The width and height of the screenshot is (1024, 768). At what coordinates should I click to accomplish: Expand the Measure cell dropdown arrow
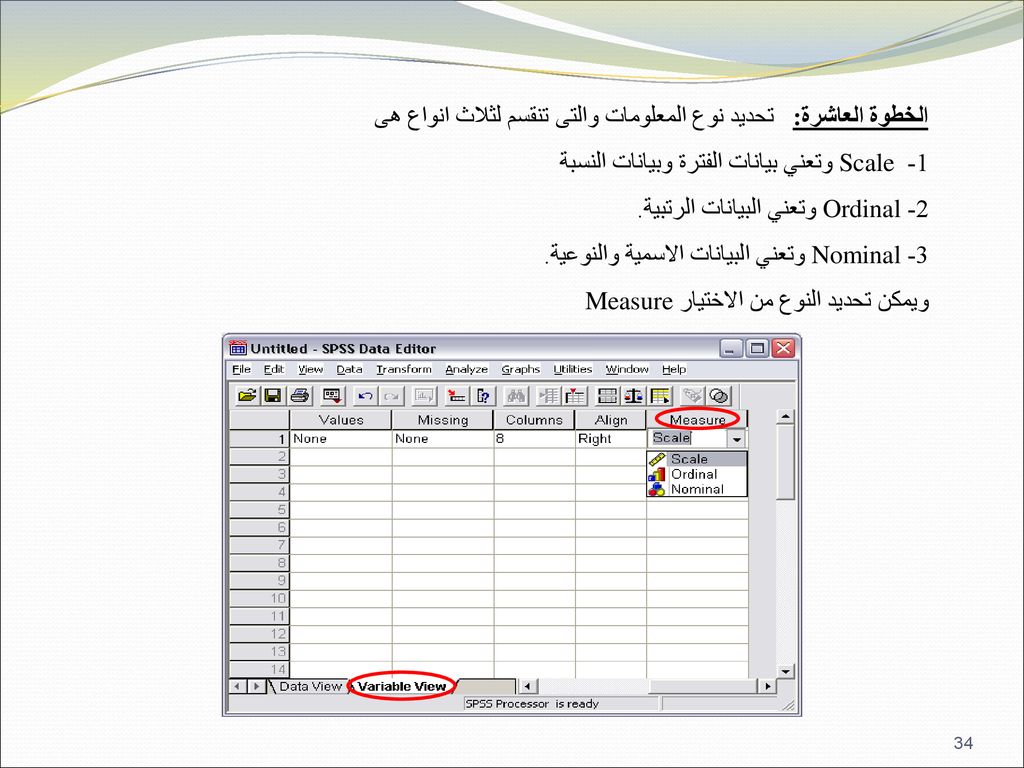coord(737,439)
